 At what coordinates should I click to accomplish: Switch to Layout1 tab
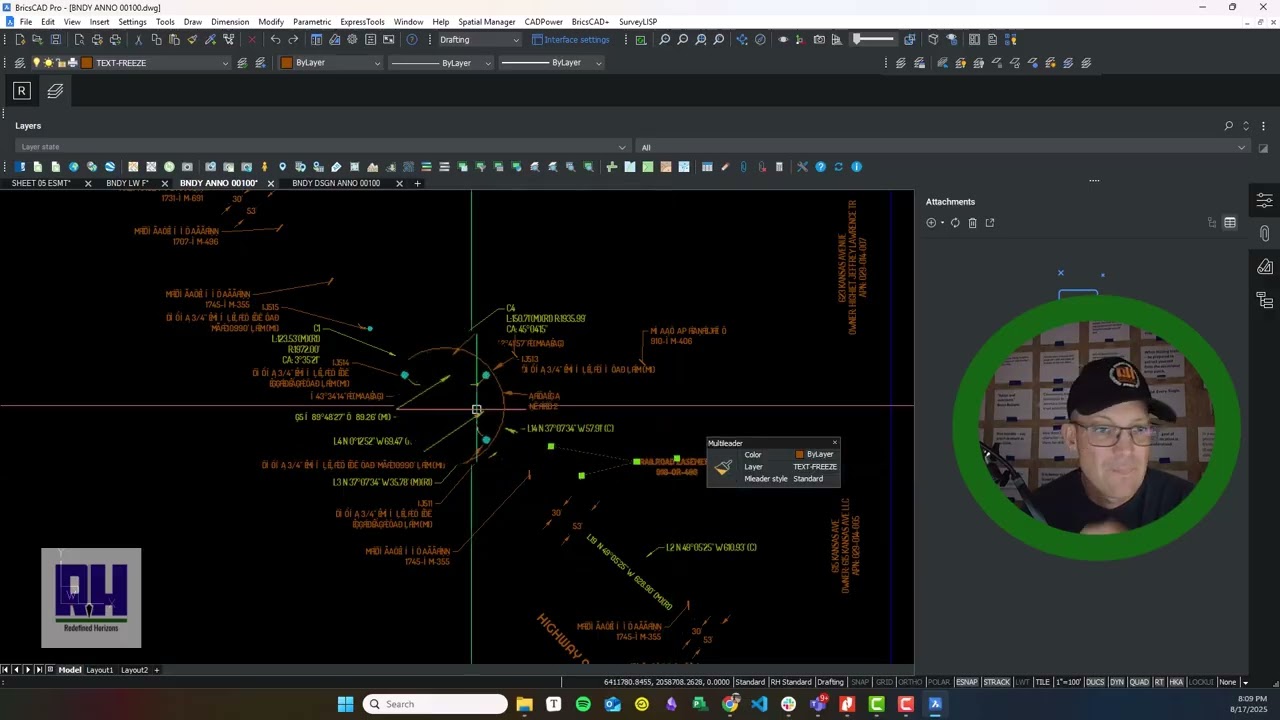(x=99, y=670)
